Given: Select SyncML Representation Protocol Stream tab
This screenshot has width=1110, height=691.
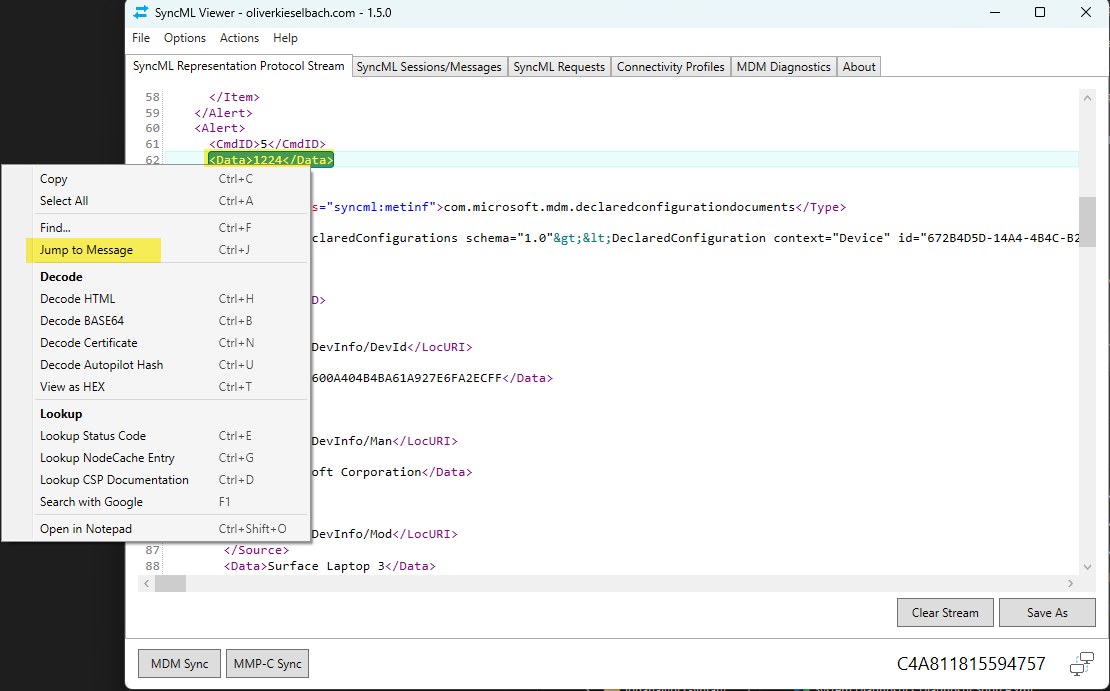Looking at the screenshot, I should 239,66.
